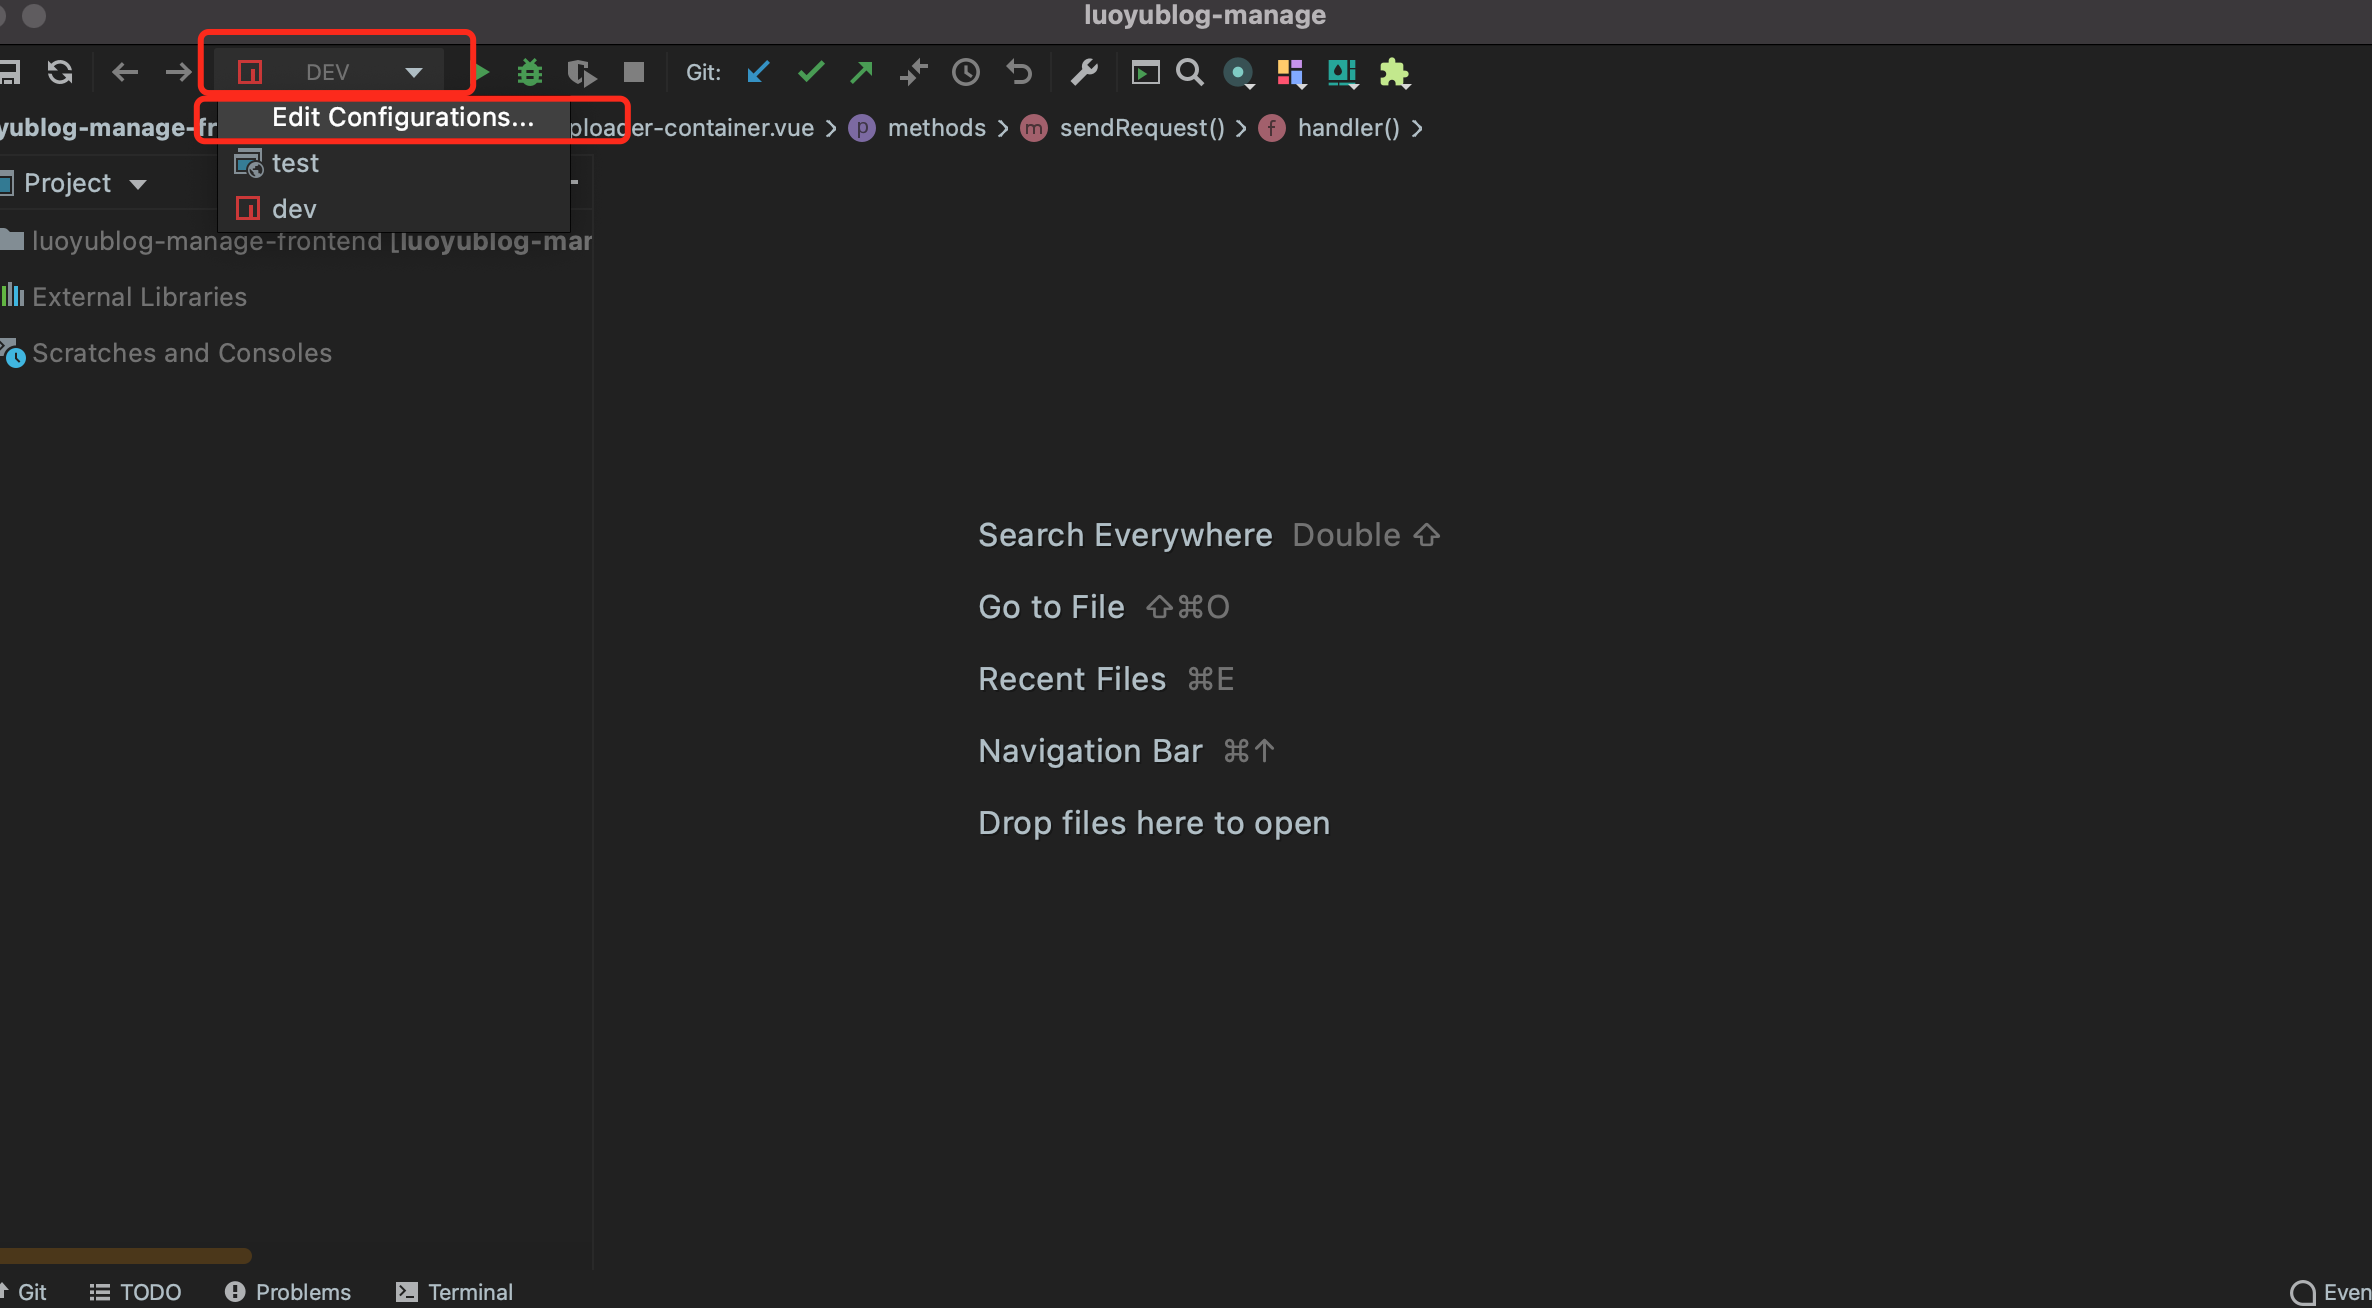
Task: Click the Stop square icon
Action: pyautogui.click(x=634, y=72)
